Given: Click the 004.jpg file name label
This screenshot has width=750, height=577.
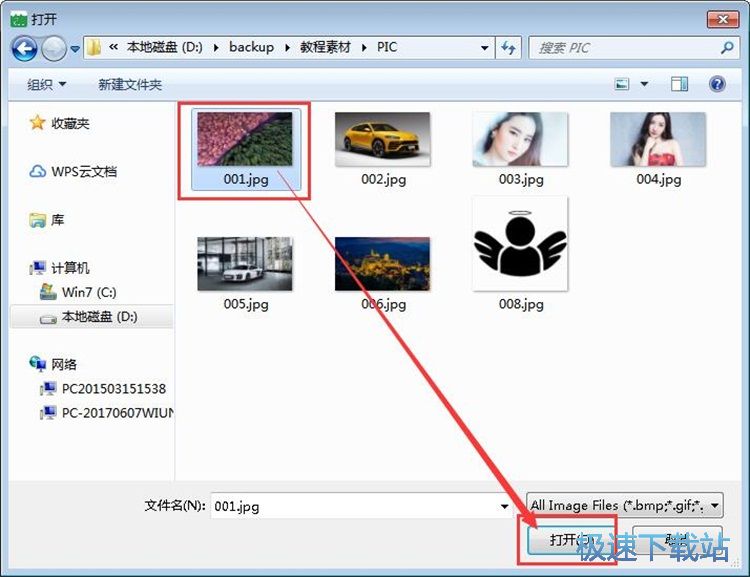Looking at the screenshot, I should [659, 179].
